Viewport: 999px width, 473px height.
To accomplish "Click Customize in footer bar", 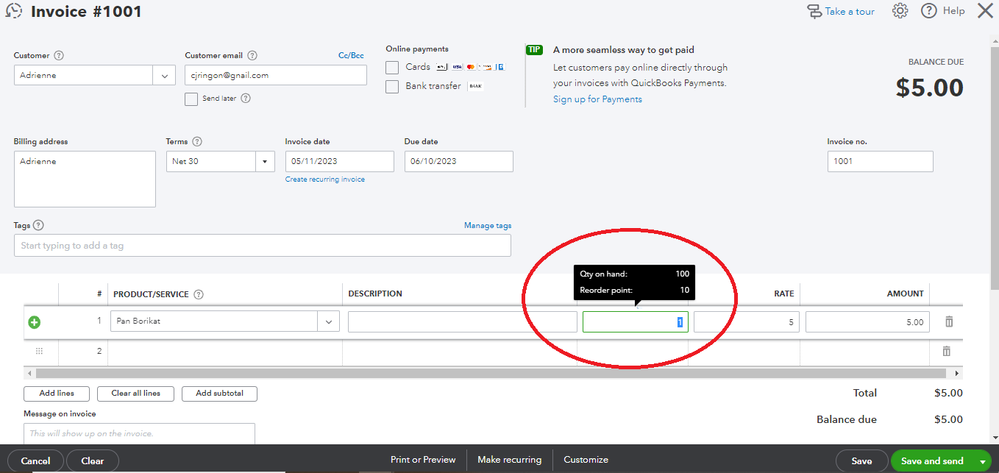I will tap(586, 460).
